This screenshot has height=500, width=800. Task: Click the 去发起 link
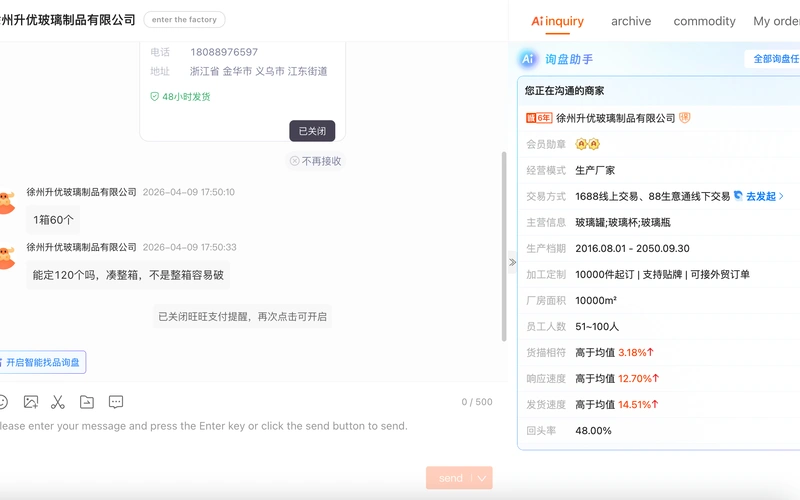click(x=761, y=196)
